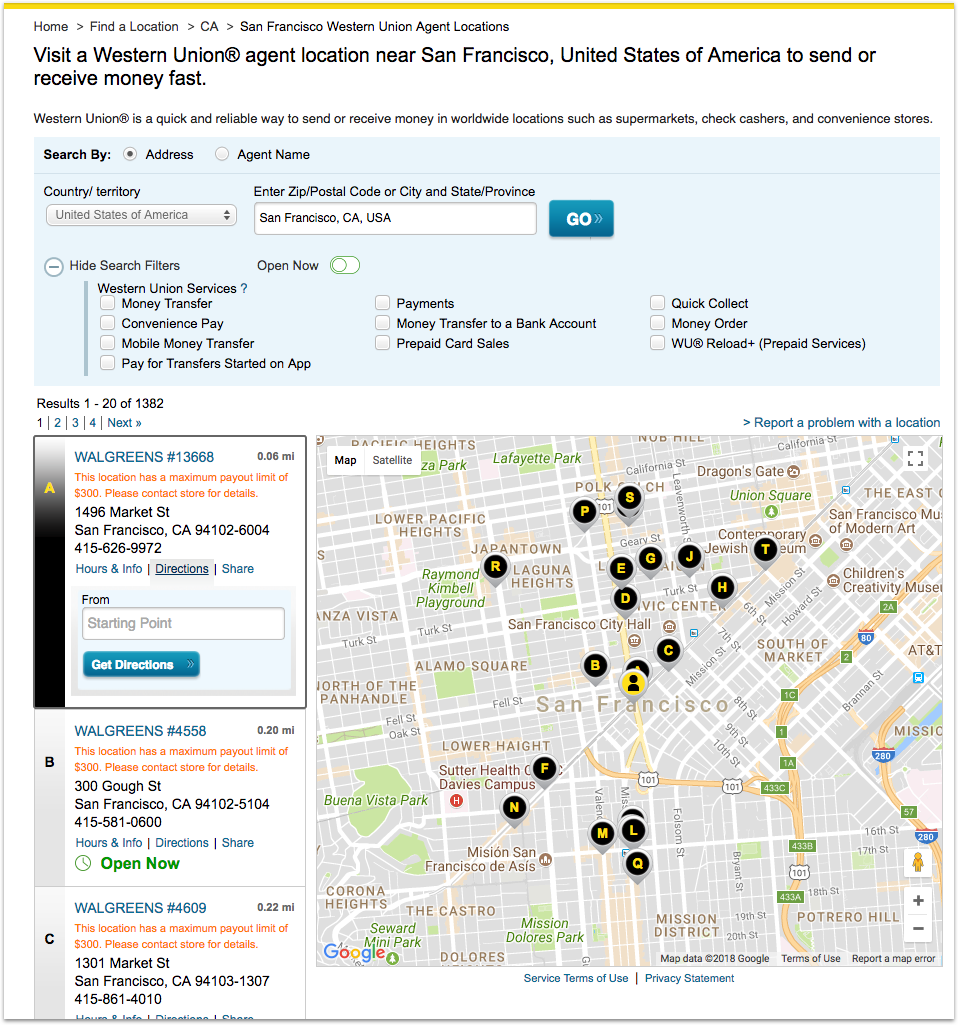
Task: Click map marker J
Action: pos(689,557)
